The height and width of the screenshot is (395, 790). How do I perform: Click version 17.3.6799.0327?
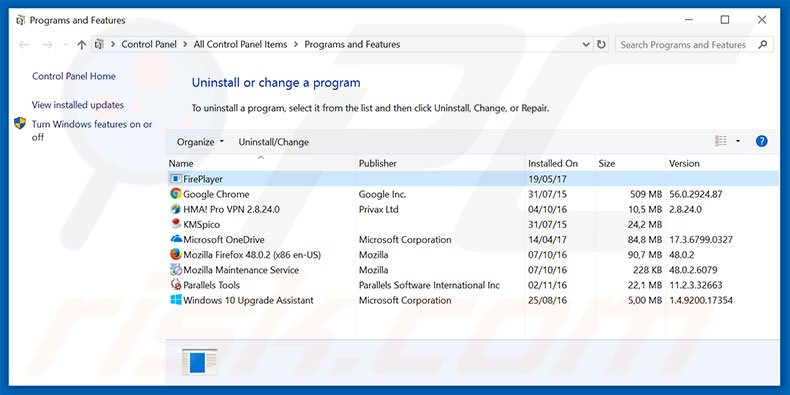(x=701, y=239)
